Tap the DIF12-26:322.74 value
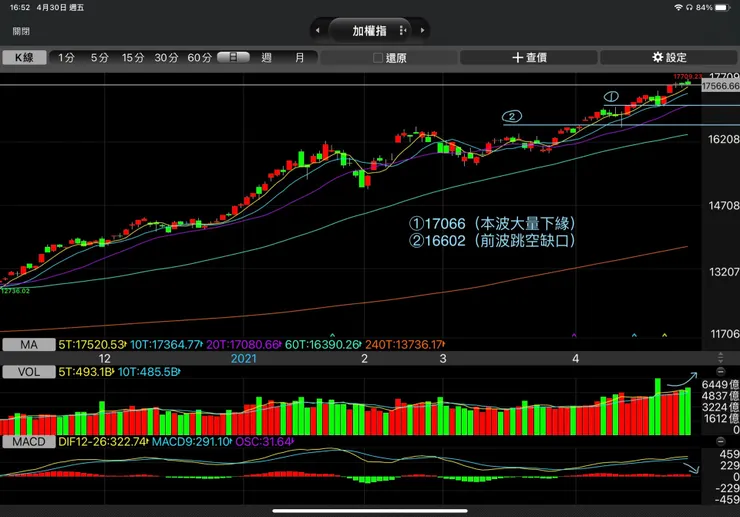The width and height of the screenshot is (740, 517). 103,442
